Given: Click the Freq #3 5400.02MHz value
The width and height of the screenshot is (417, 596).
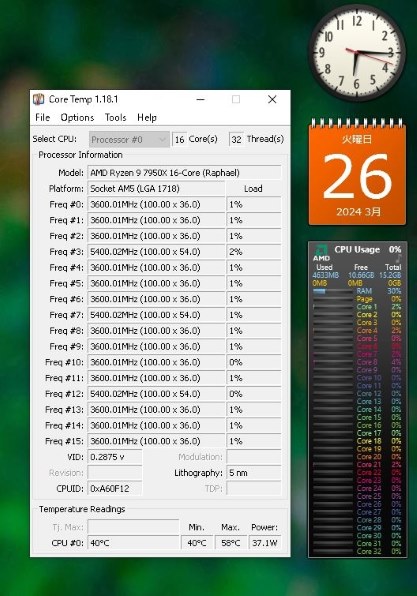Looking at the screenshot, I should point(156,252).
